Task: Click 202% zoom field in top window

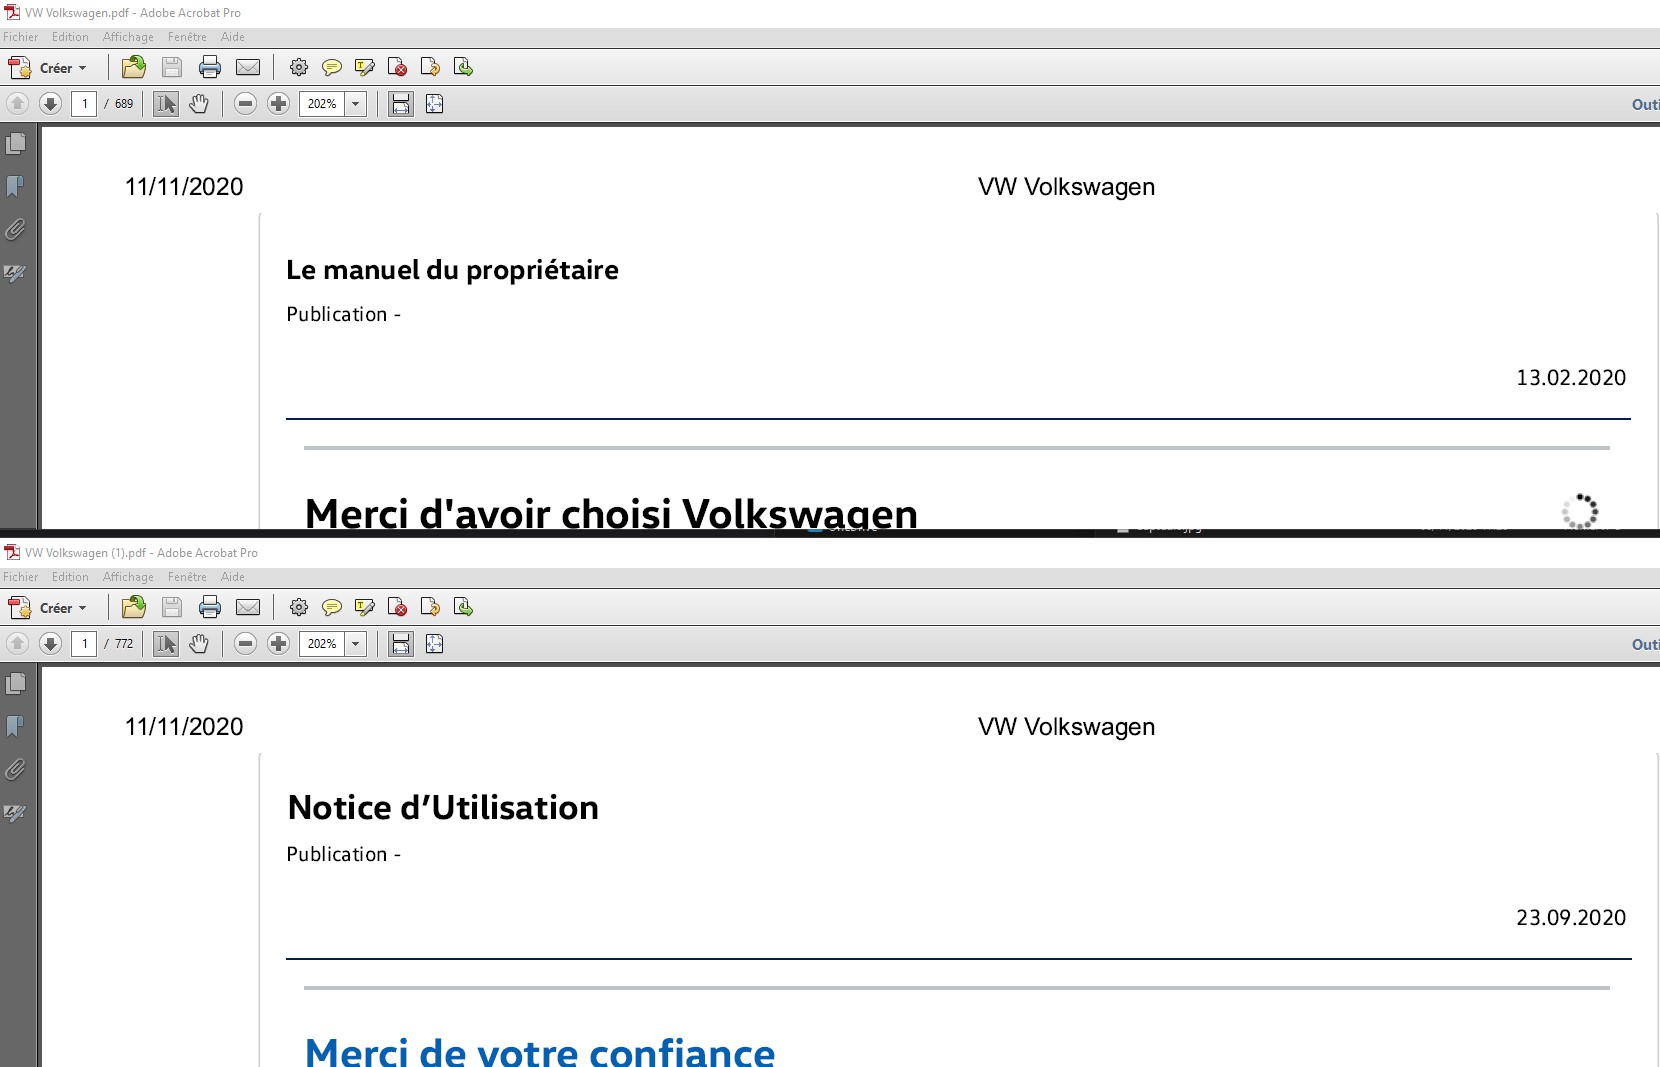Action: 322,104
